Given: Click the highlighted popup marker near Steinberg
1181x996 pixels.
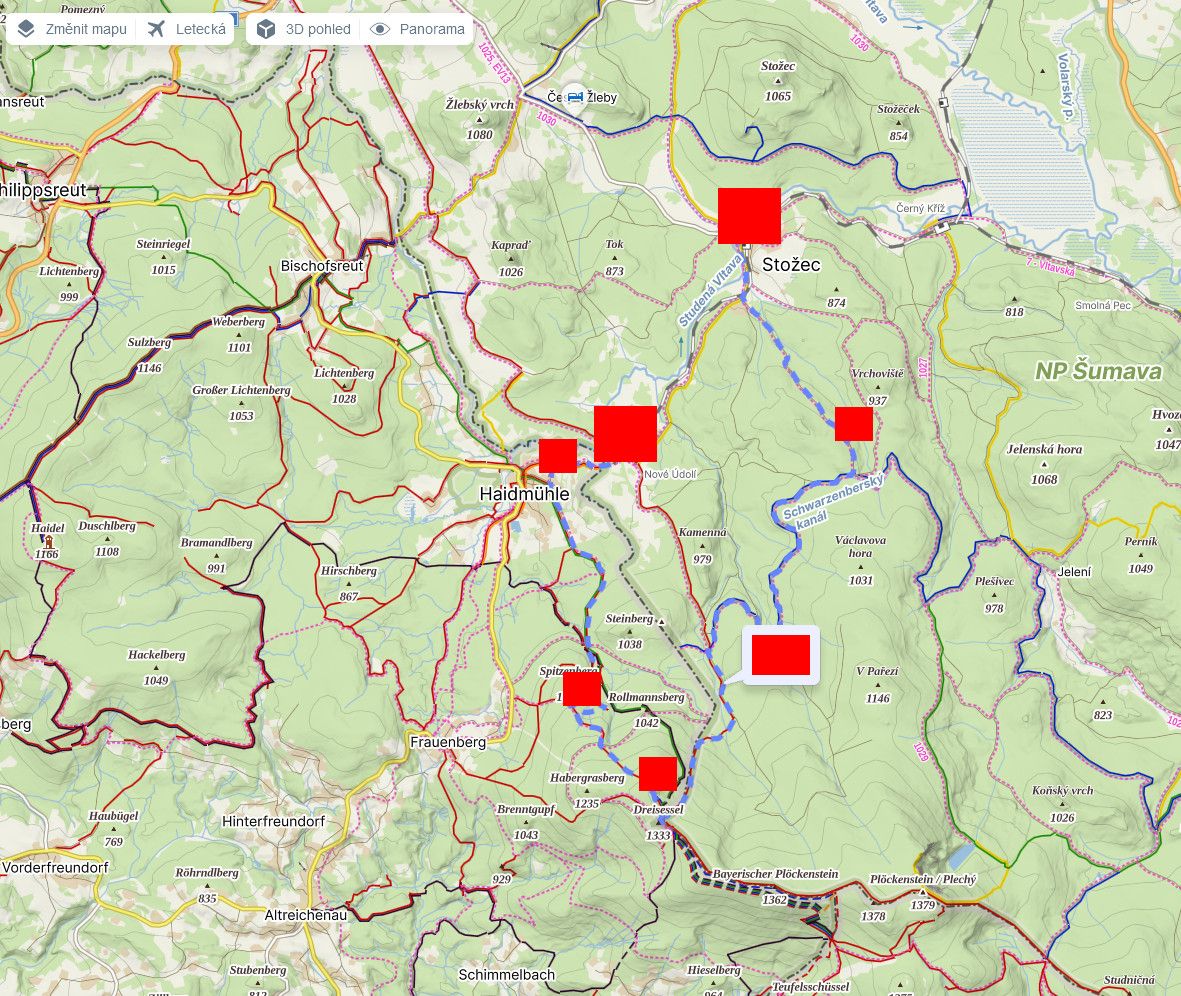Looking at the screenshot, I should click(781, 655).
